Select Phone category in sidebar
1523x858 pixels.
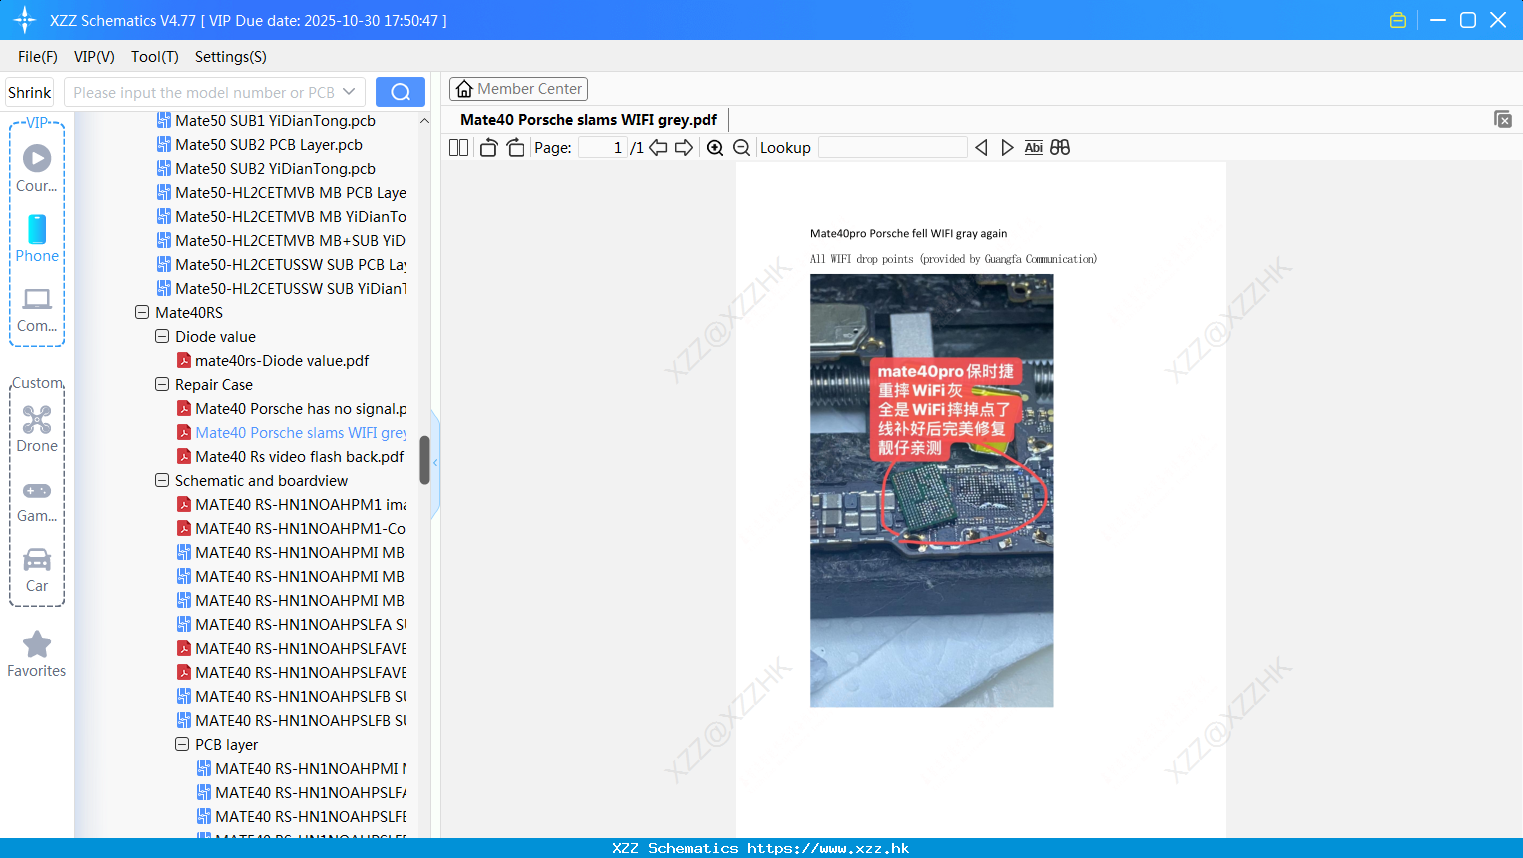point(37,238)
